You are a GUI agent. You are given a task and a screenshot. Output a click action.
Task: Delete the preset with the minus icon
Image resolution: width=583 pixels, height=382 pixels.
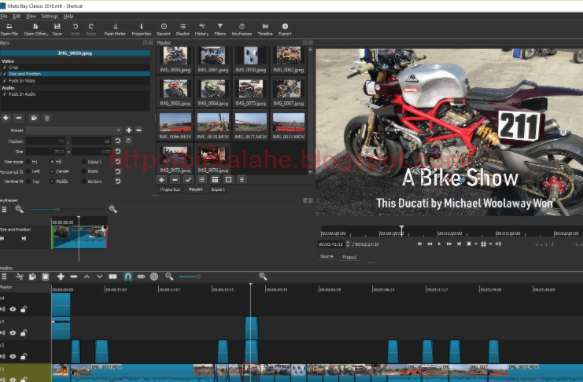139,130
